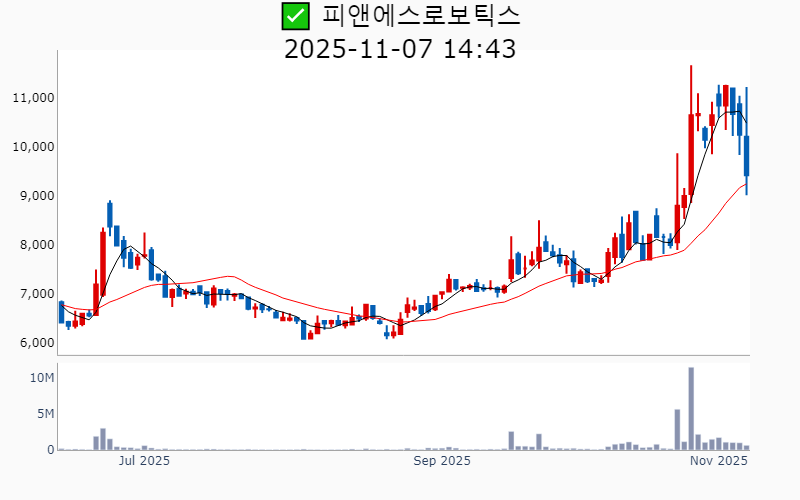Click the 2025-11-07 14:43 timestamp
This screenshot has width=800, height=500.
(x=400, y=48)
